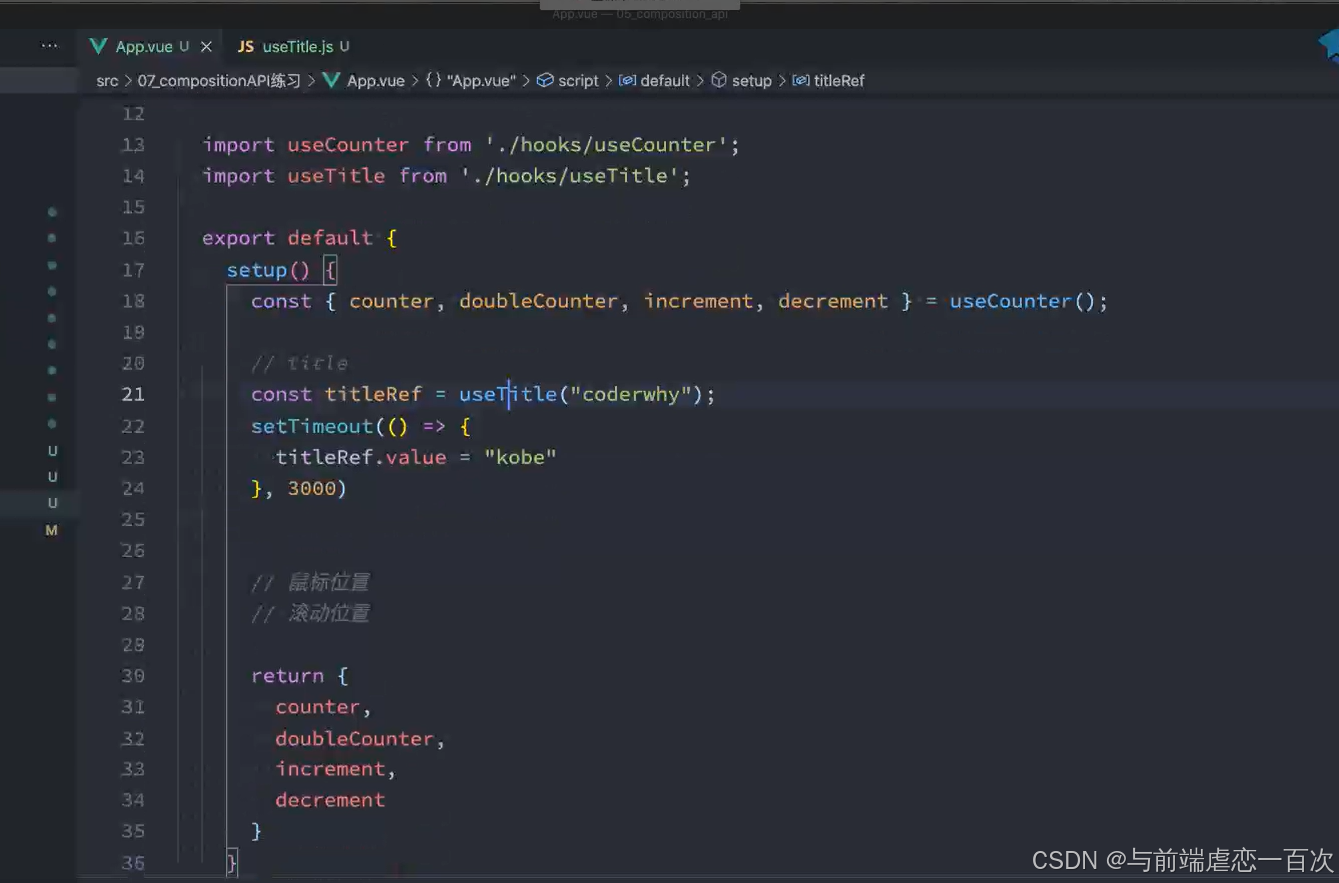
Task: Click setTimeout on line 22
Action: pyautogui.click(x=312, y=426)
